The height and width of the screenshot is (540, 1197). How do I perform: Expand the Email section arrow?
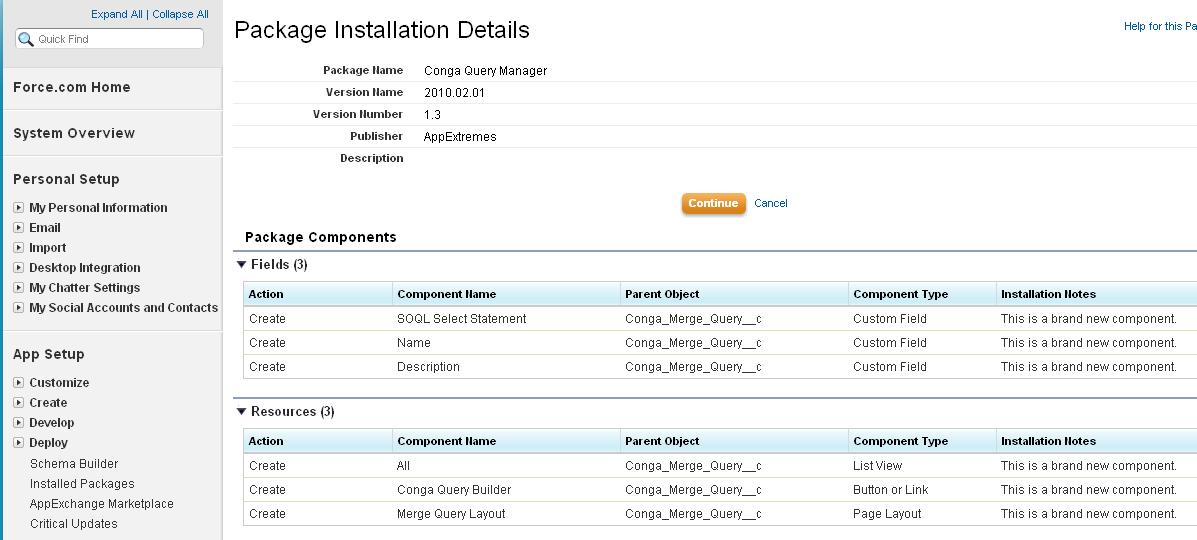pos(19,228)
